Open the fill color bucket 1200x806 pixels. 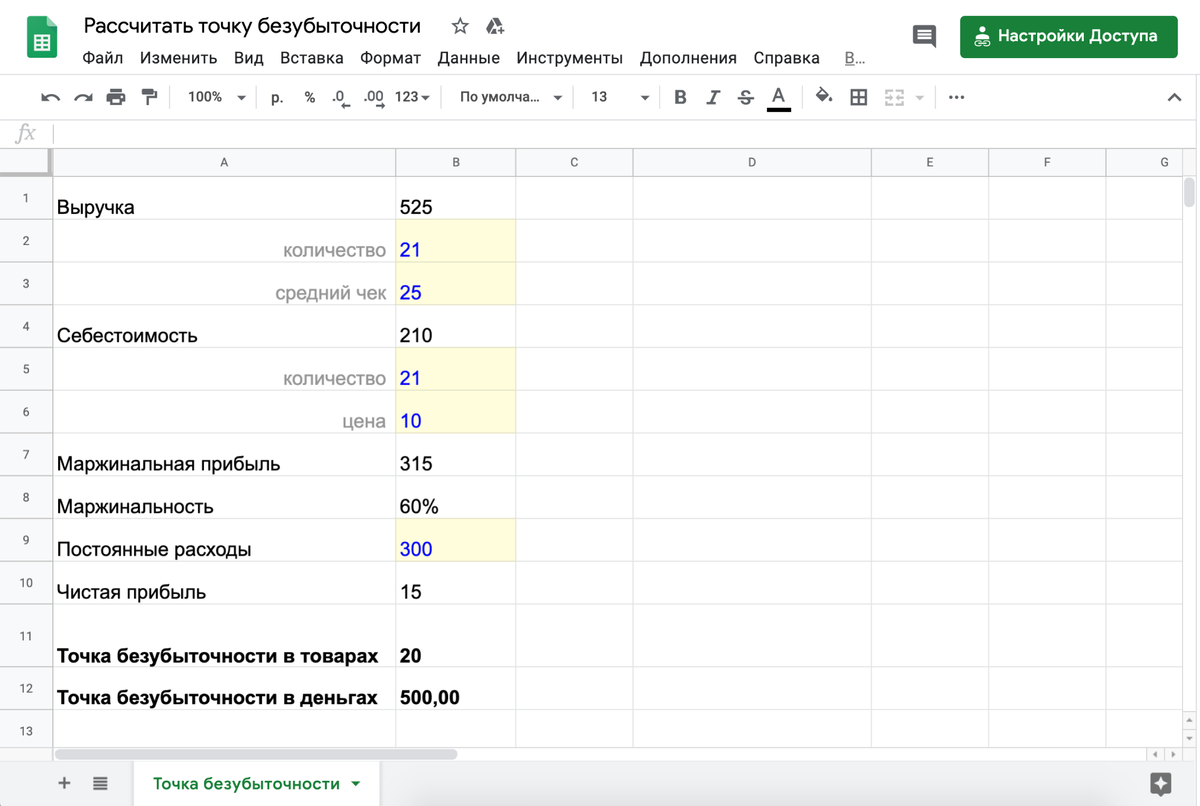click(824, 97)
